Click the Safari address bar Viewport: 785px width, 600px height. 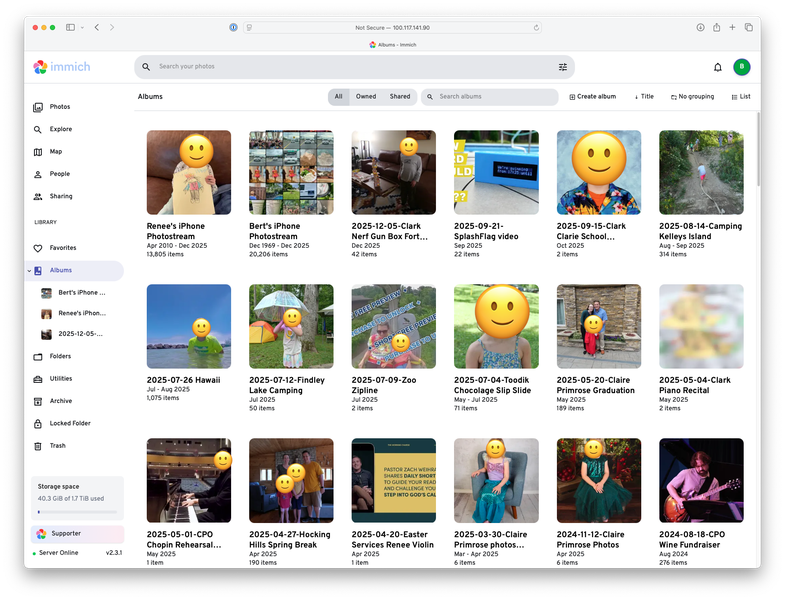click(392, 28)
